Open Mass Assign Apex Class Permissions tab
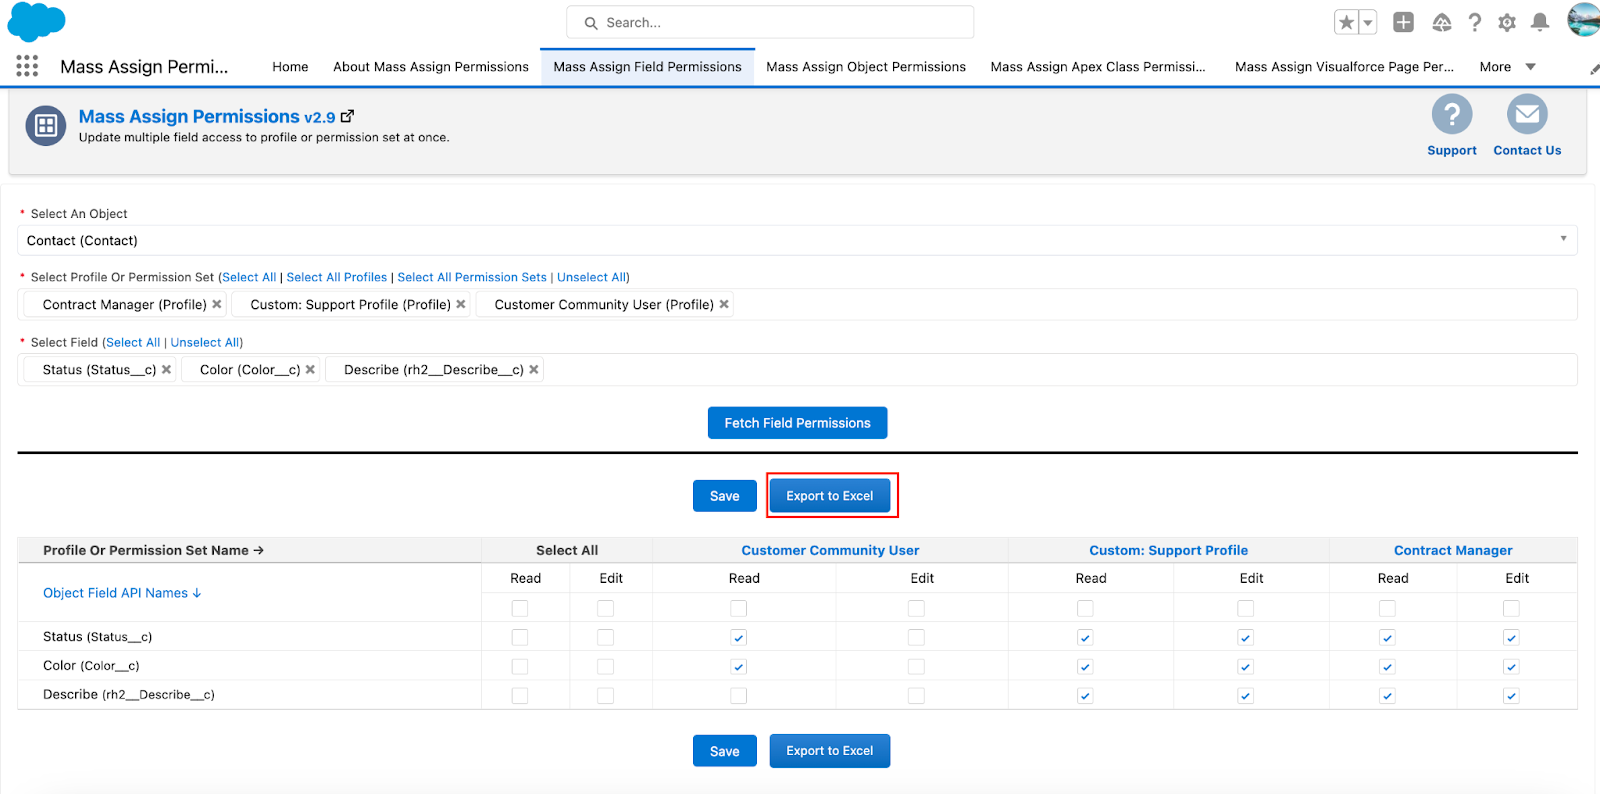 click(x=1098, y=67)
